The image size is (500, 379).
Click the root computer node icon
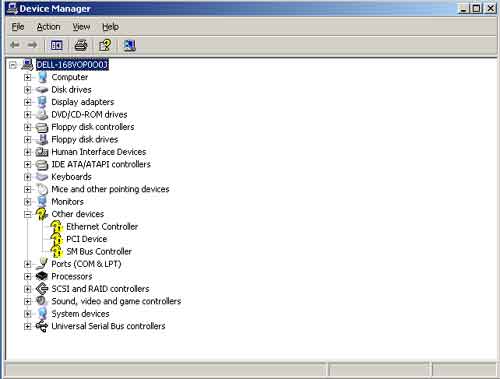[28, 64]
